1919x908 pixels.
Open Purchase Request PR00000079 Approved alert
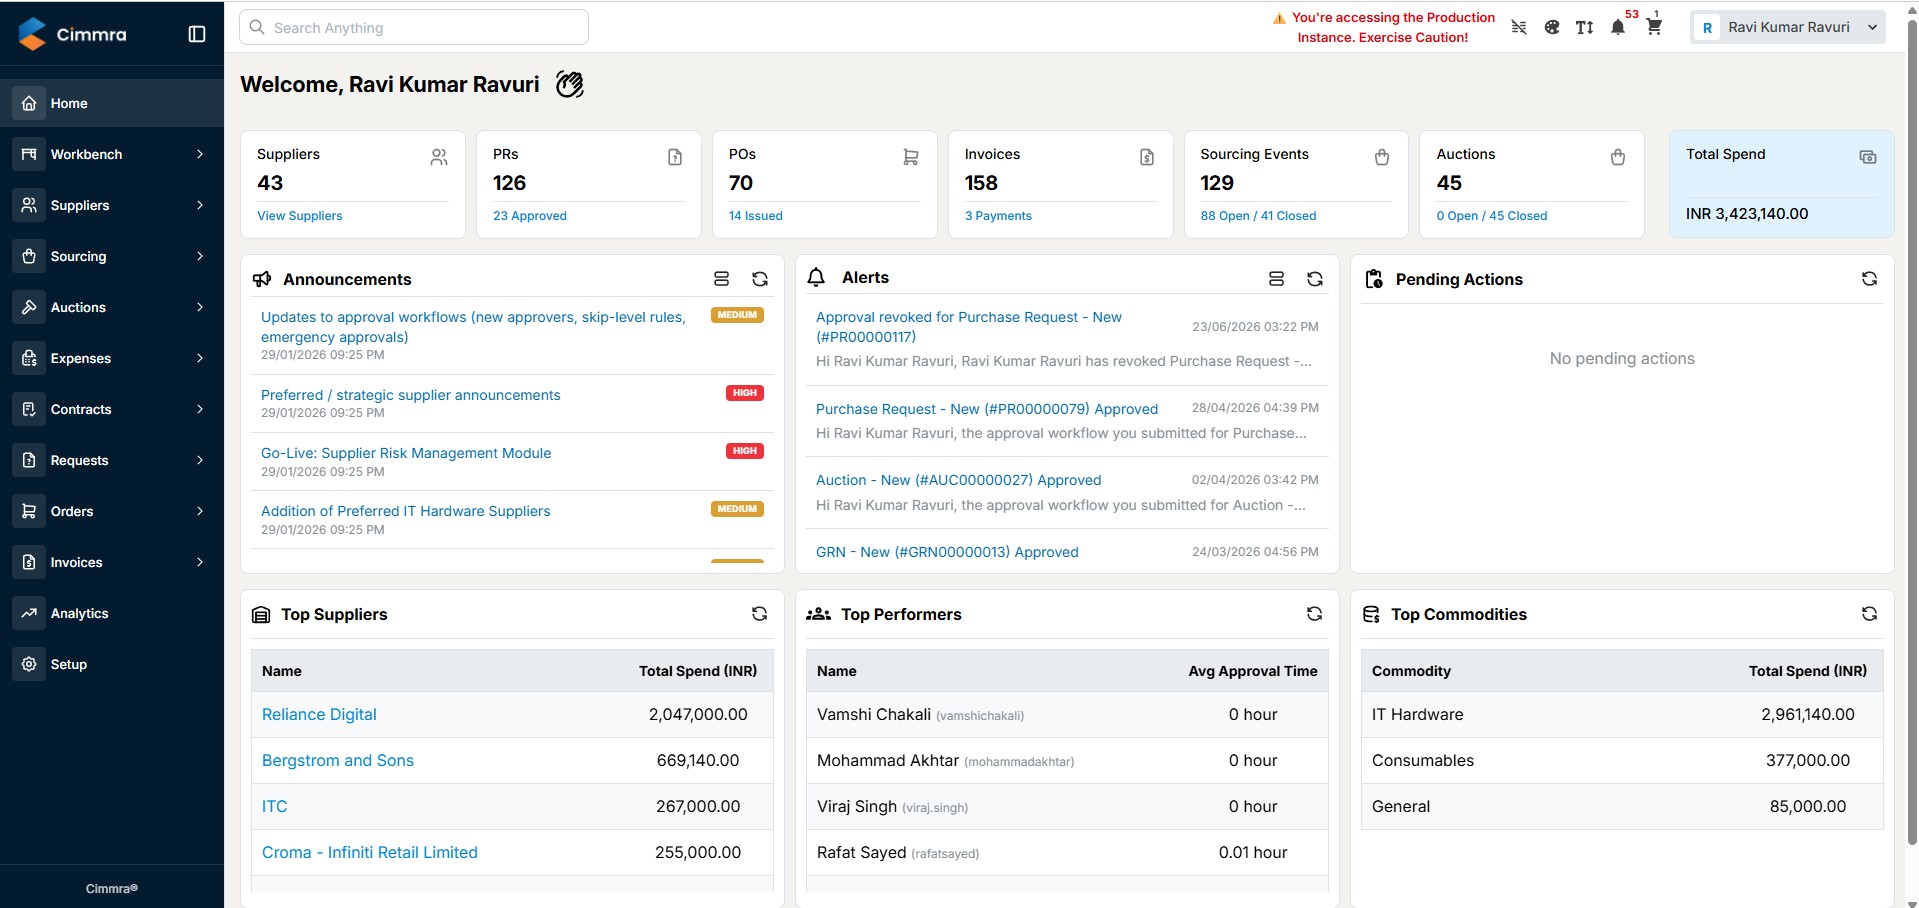(x=987, y=409)
